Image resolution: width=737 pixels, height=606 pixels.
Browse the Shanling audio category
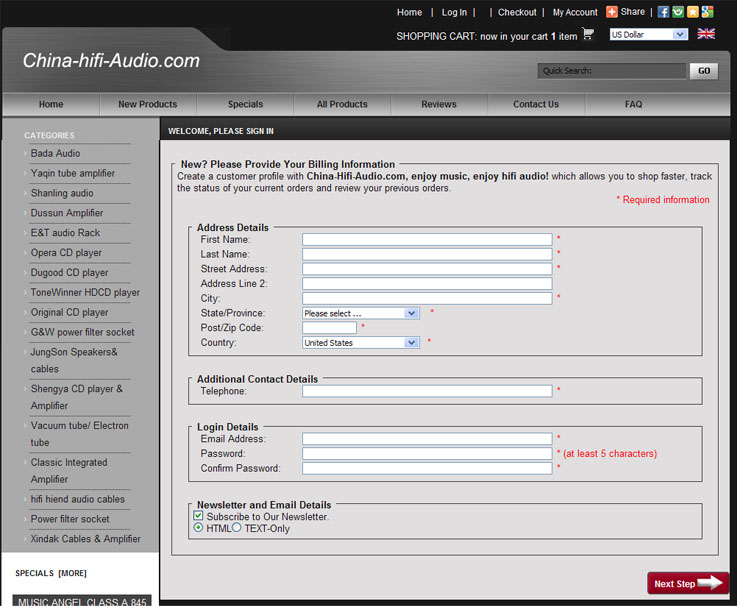point(62,193)
